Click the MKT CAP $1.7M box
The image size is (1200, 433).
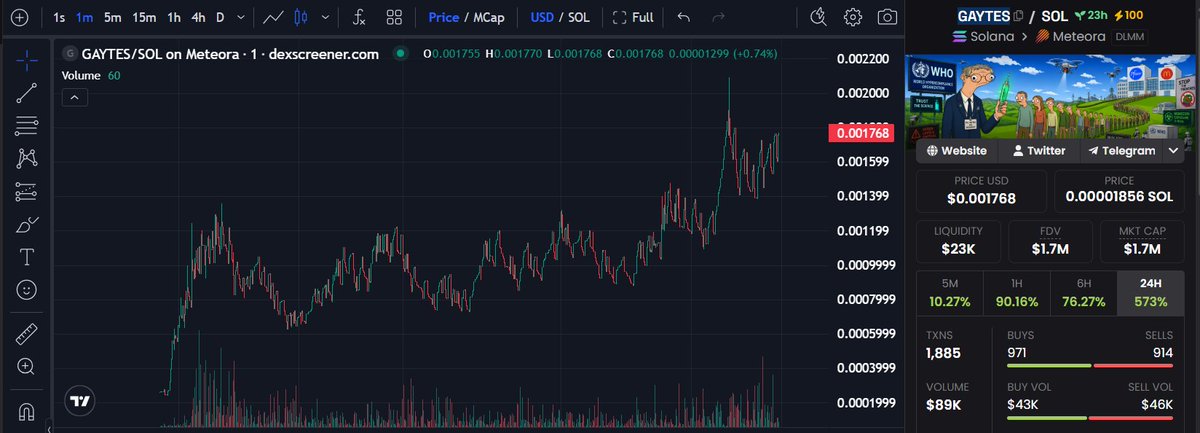pos(1141,241)
